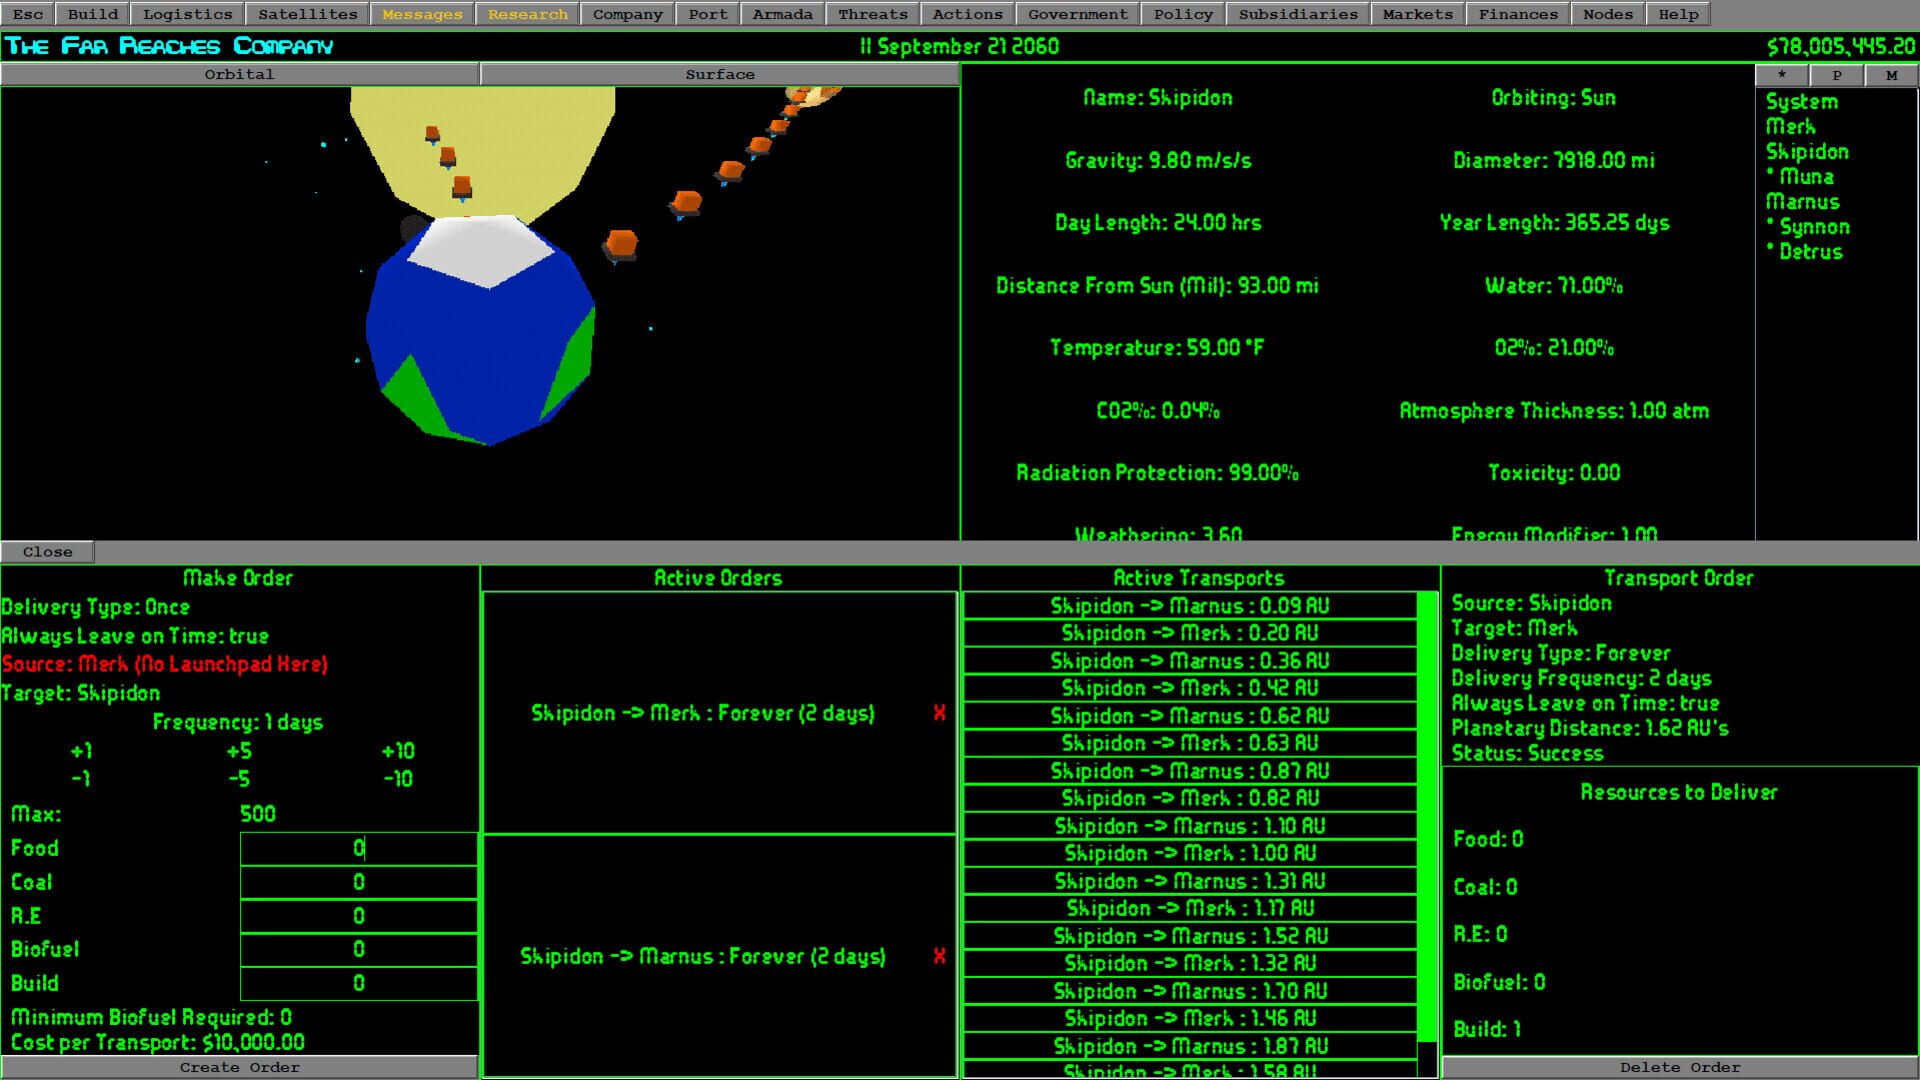
Task: Open the Logistics menu
Action: tap(187, 14)
